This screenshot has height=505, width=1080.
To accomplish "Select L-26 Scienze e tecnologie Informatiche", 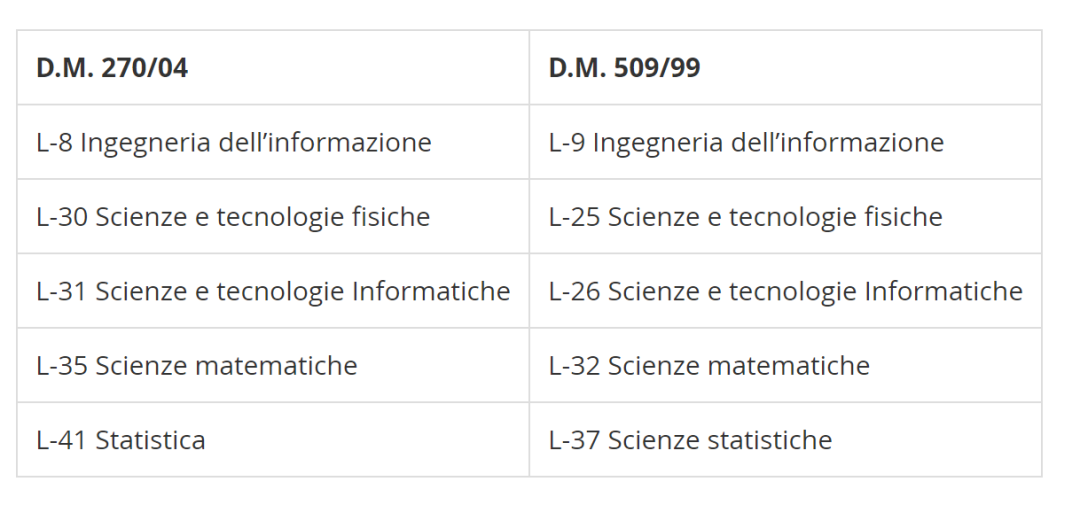I will (x=785, y=291).
